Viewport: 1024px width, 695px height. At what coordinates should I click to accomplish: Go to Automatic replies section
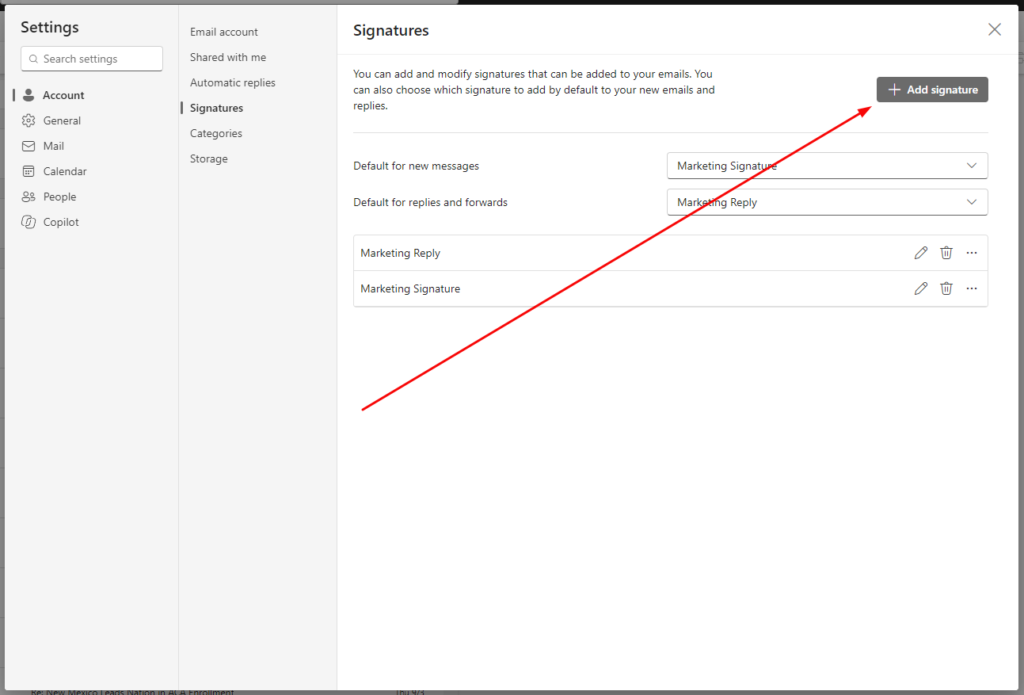(x=232, y=83)
